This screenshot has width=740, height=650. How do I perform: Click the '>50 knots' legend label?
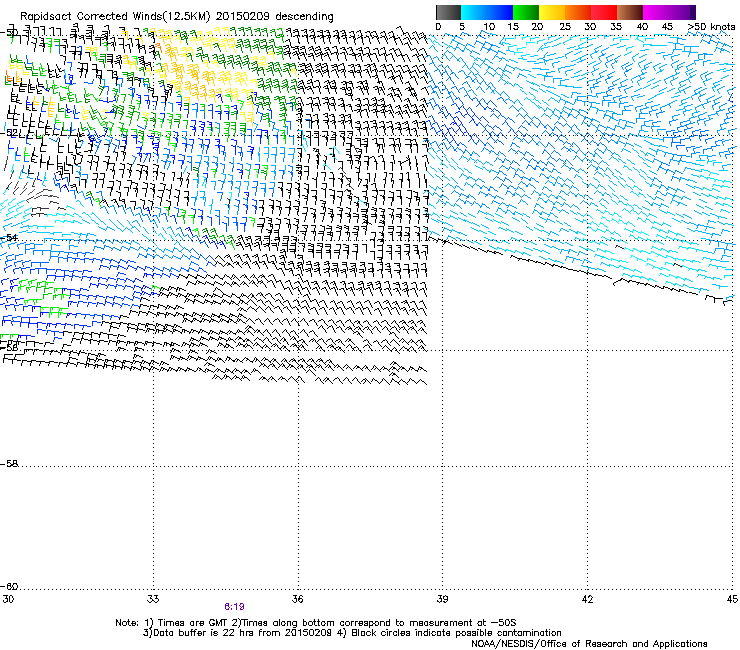[711, 27]
